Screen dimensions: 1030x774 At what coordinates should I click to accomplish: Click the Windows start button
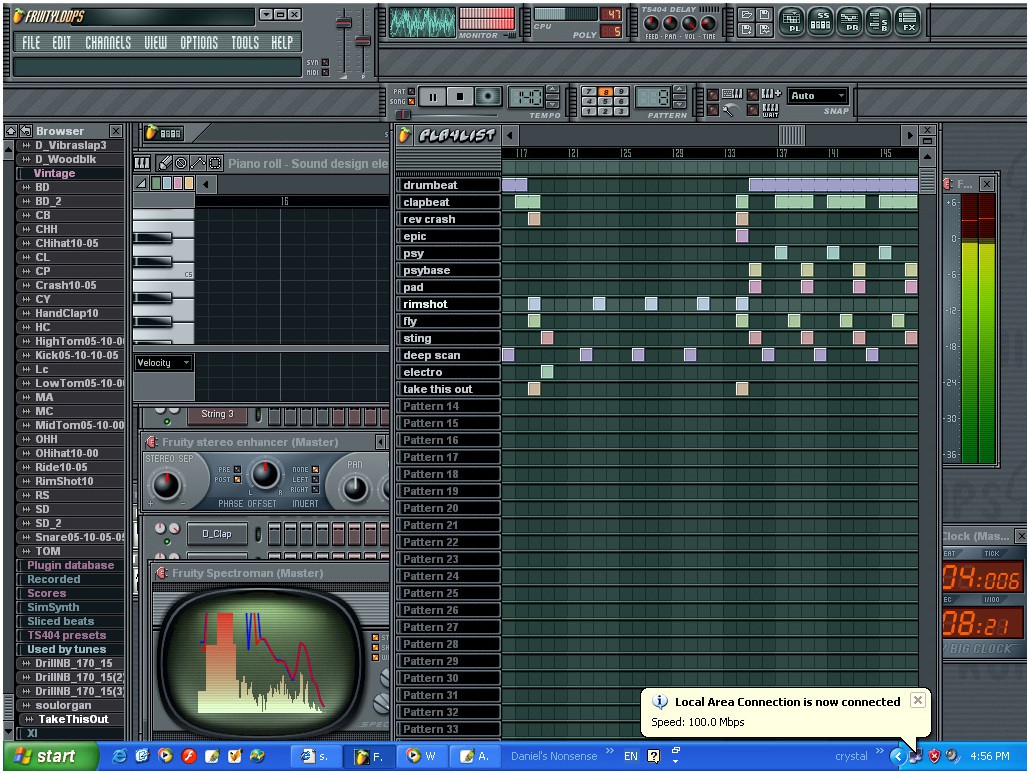tap(51, 756)
